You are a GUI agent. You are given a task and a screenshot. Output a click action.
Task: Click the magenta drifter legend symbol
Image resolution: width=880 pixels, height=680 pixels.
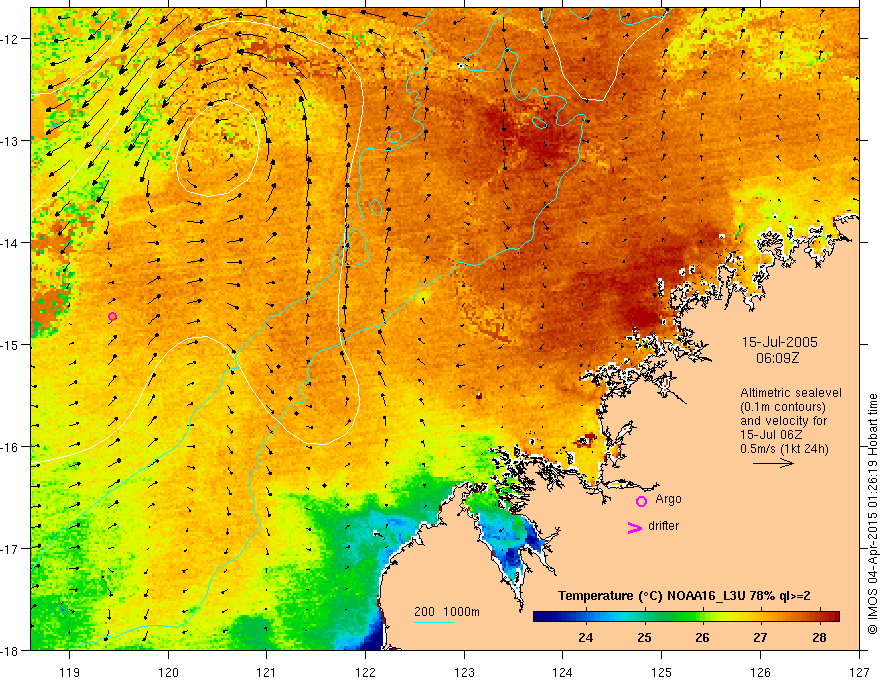[x=634, y=527]
